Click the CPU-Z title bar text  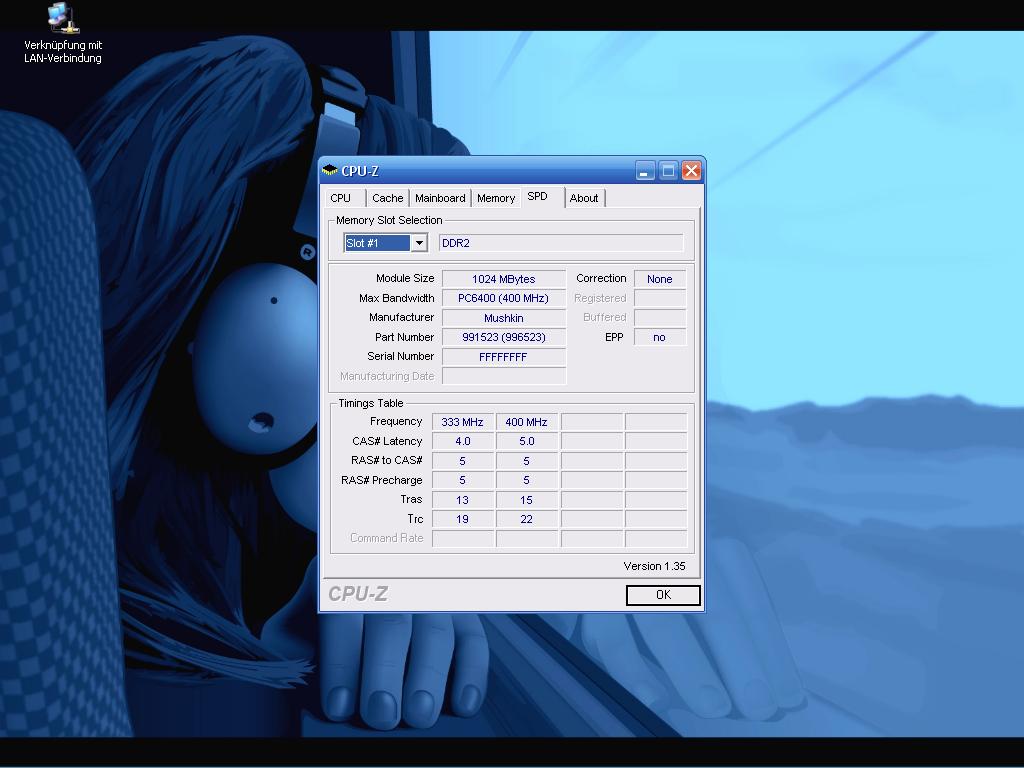[x=360, y=171]
